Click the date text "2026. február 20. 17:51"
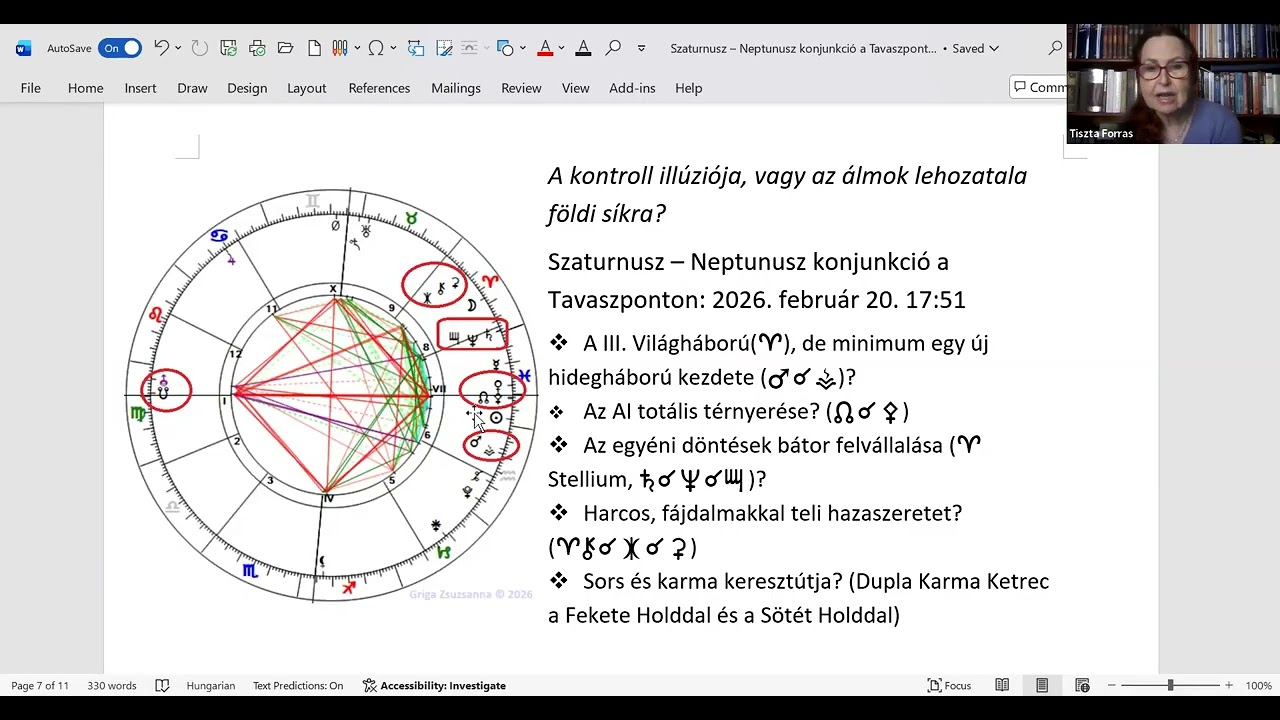The height and width of the screenshot is (720, 1280). (x=839, y=300)
